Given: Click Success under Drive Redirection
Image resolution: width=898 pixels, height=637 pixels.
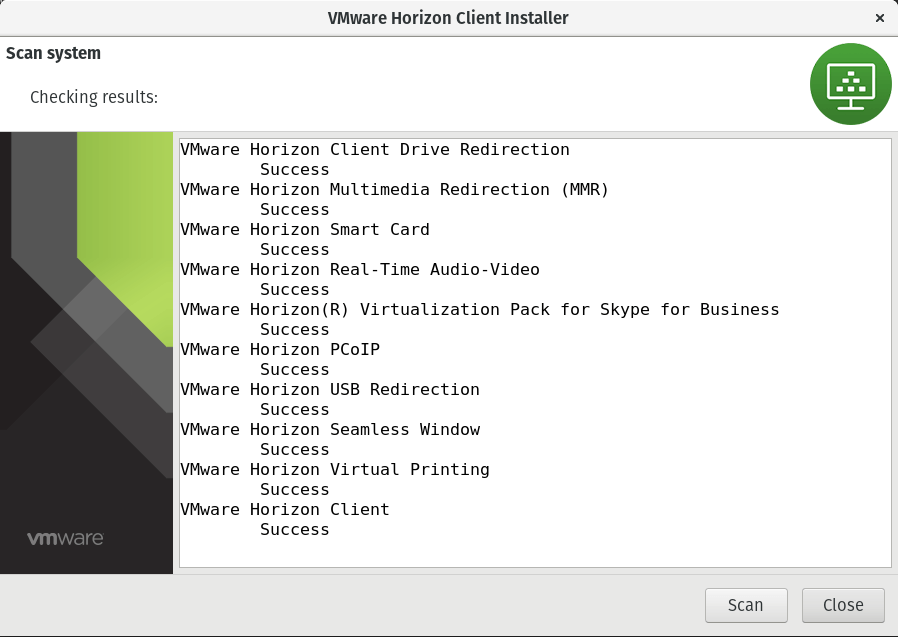Looking at the screenshot, I should coord(295,170).
